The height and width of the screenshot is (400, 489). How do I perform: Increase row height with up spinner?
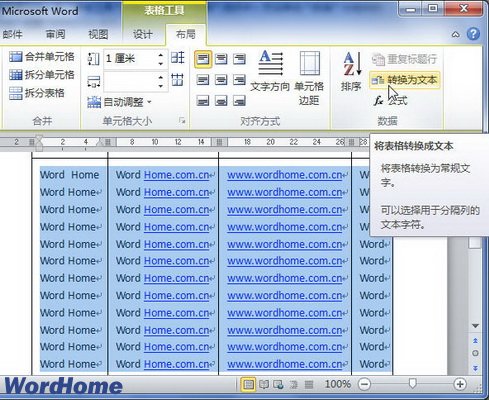click(161, 55)
